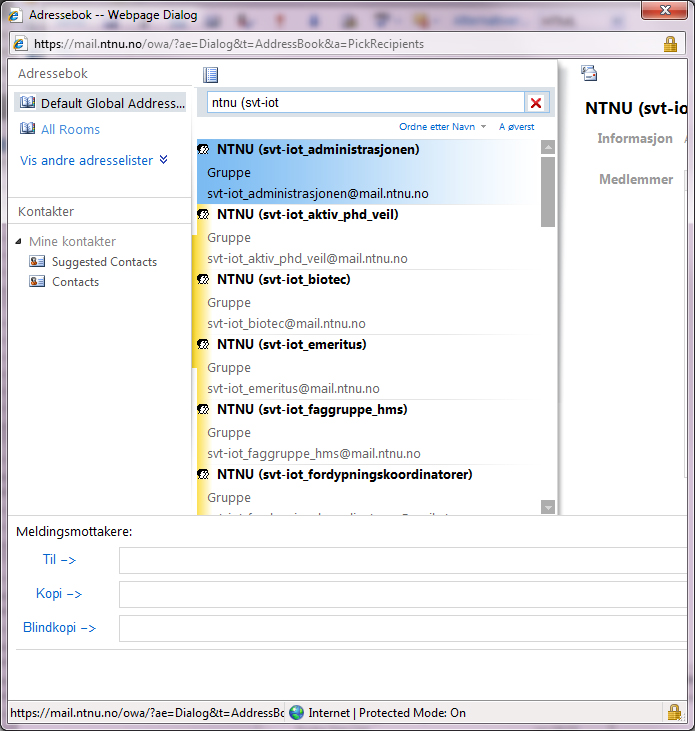Click the book icon of Default Global Address

[28, 102]
